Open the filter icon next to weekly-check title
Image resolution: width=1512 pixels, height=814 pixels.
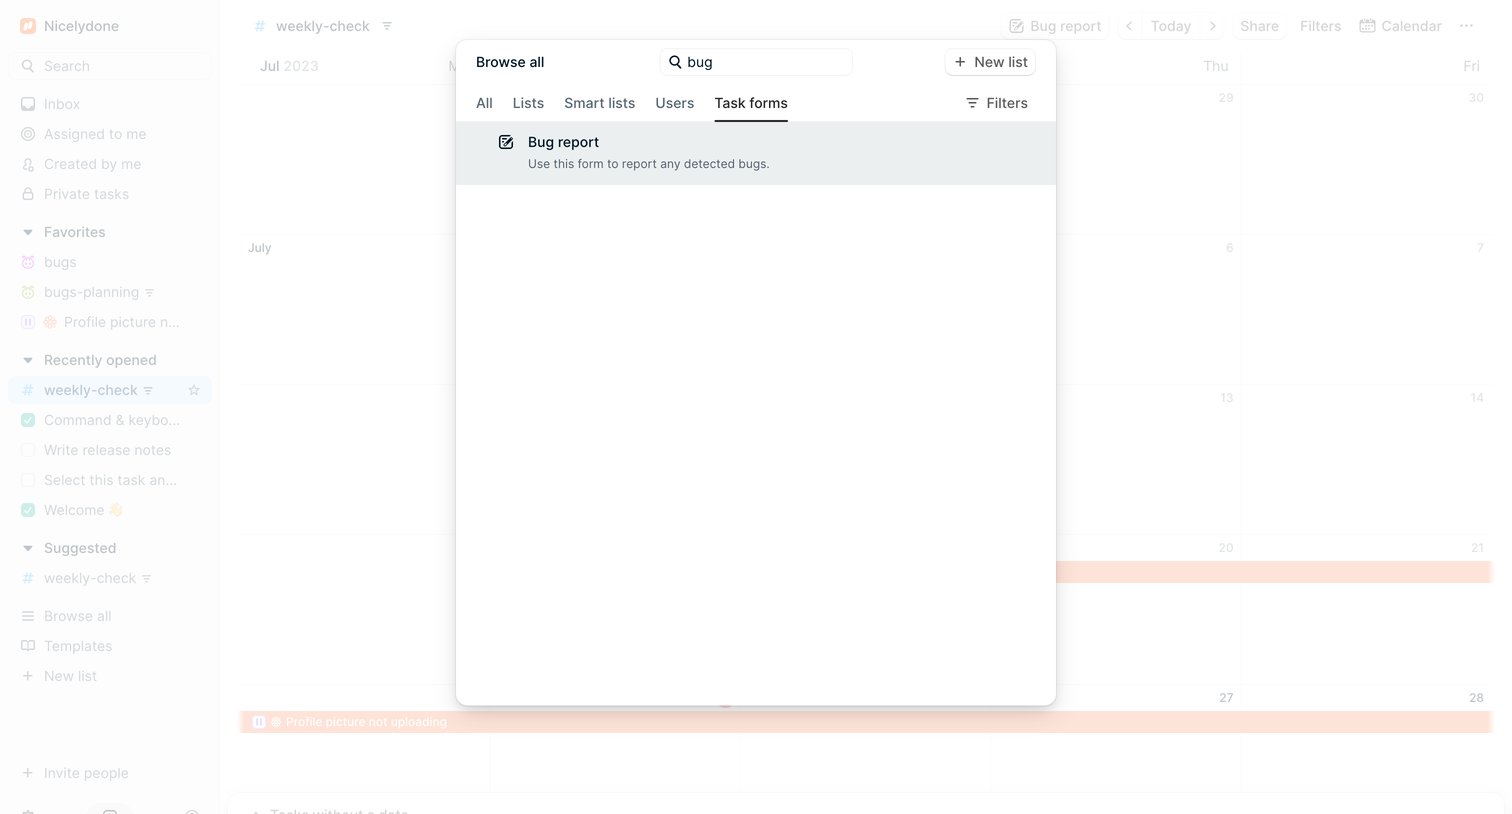coord(387,26)
